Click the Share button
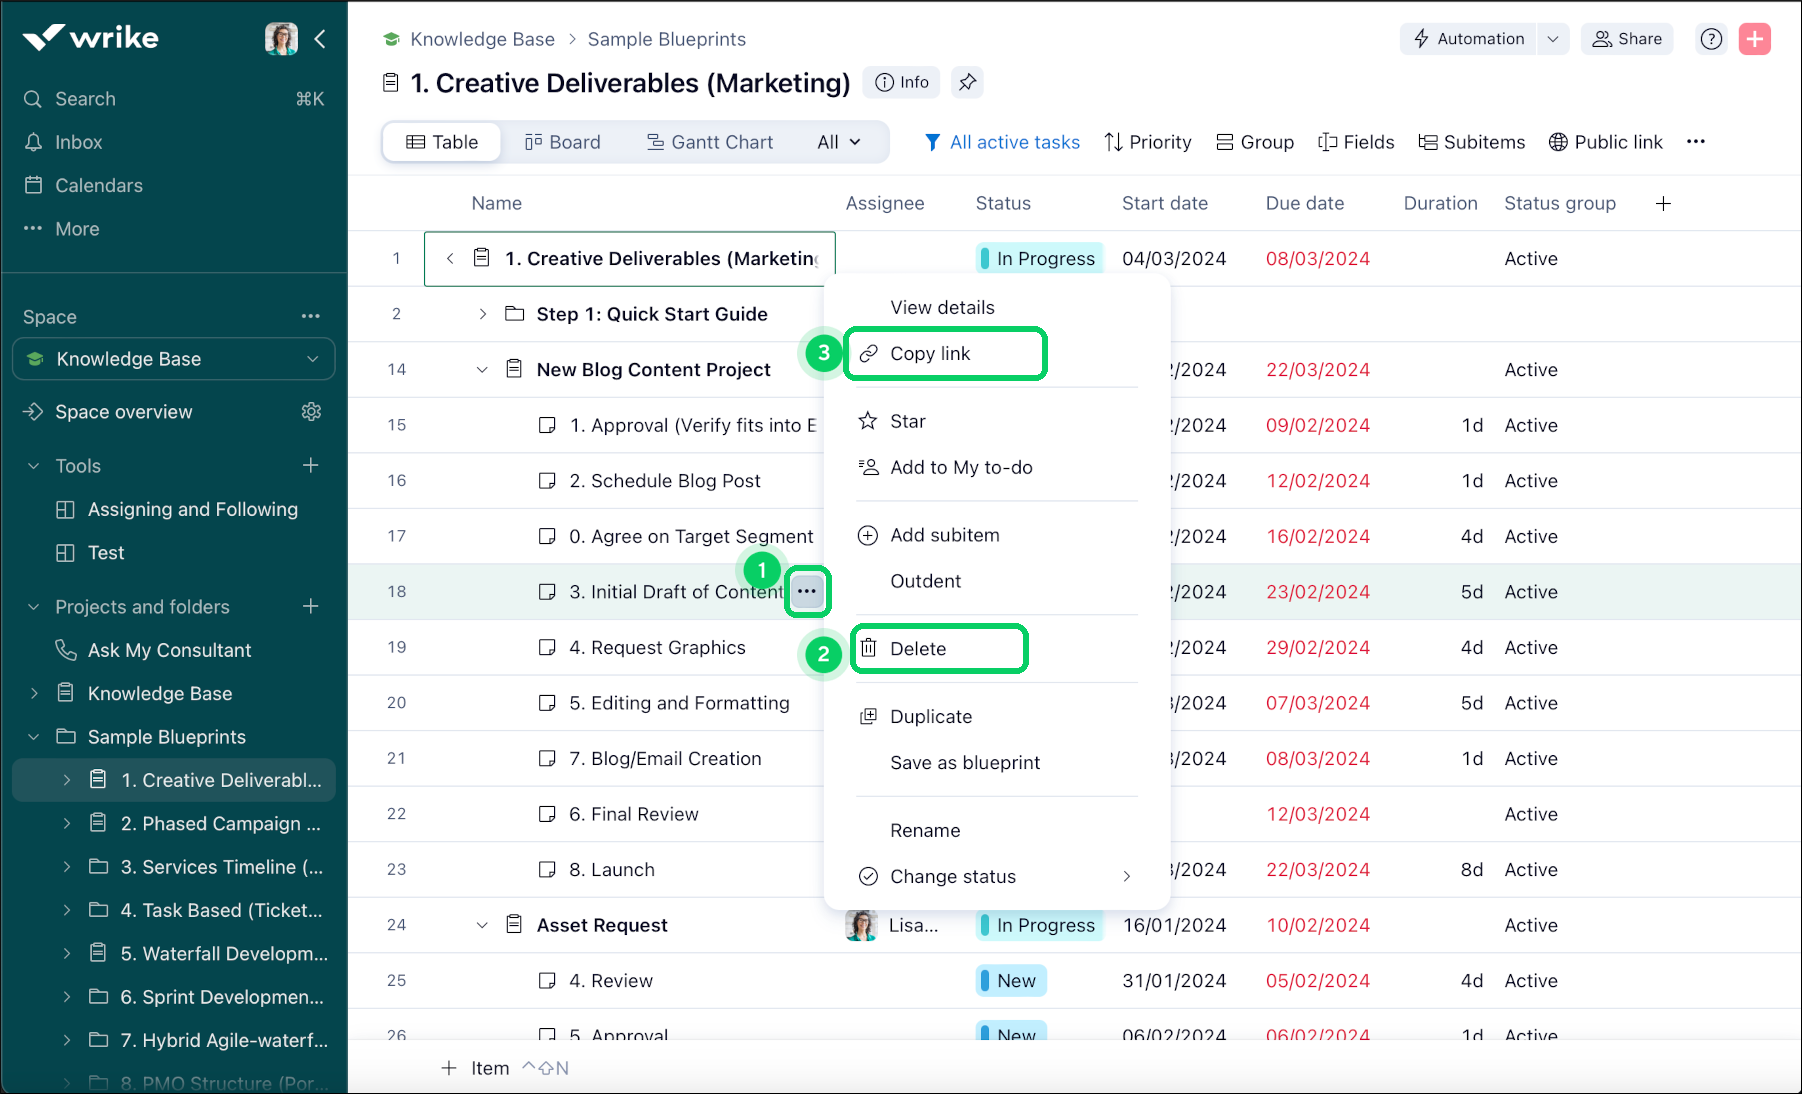Viewport: 1802px width, 1094px height. [1627, 39]
